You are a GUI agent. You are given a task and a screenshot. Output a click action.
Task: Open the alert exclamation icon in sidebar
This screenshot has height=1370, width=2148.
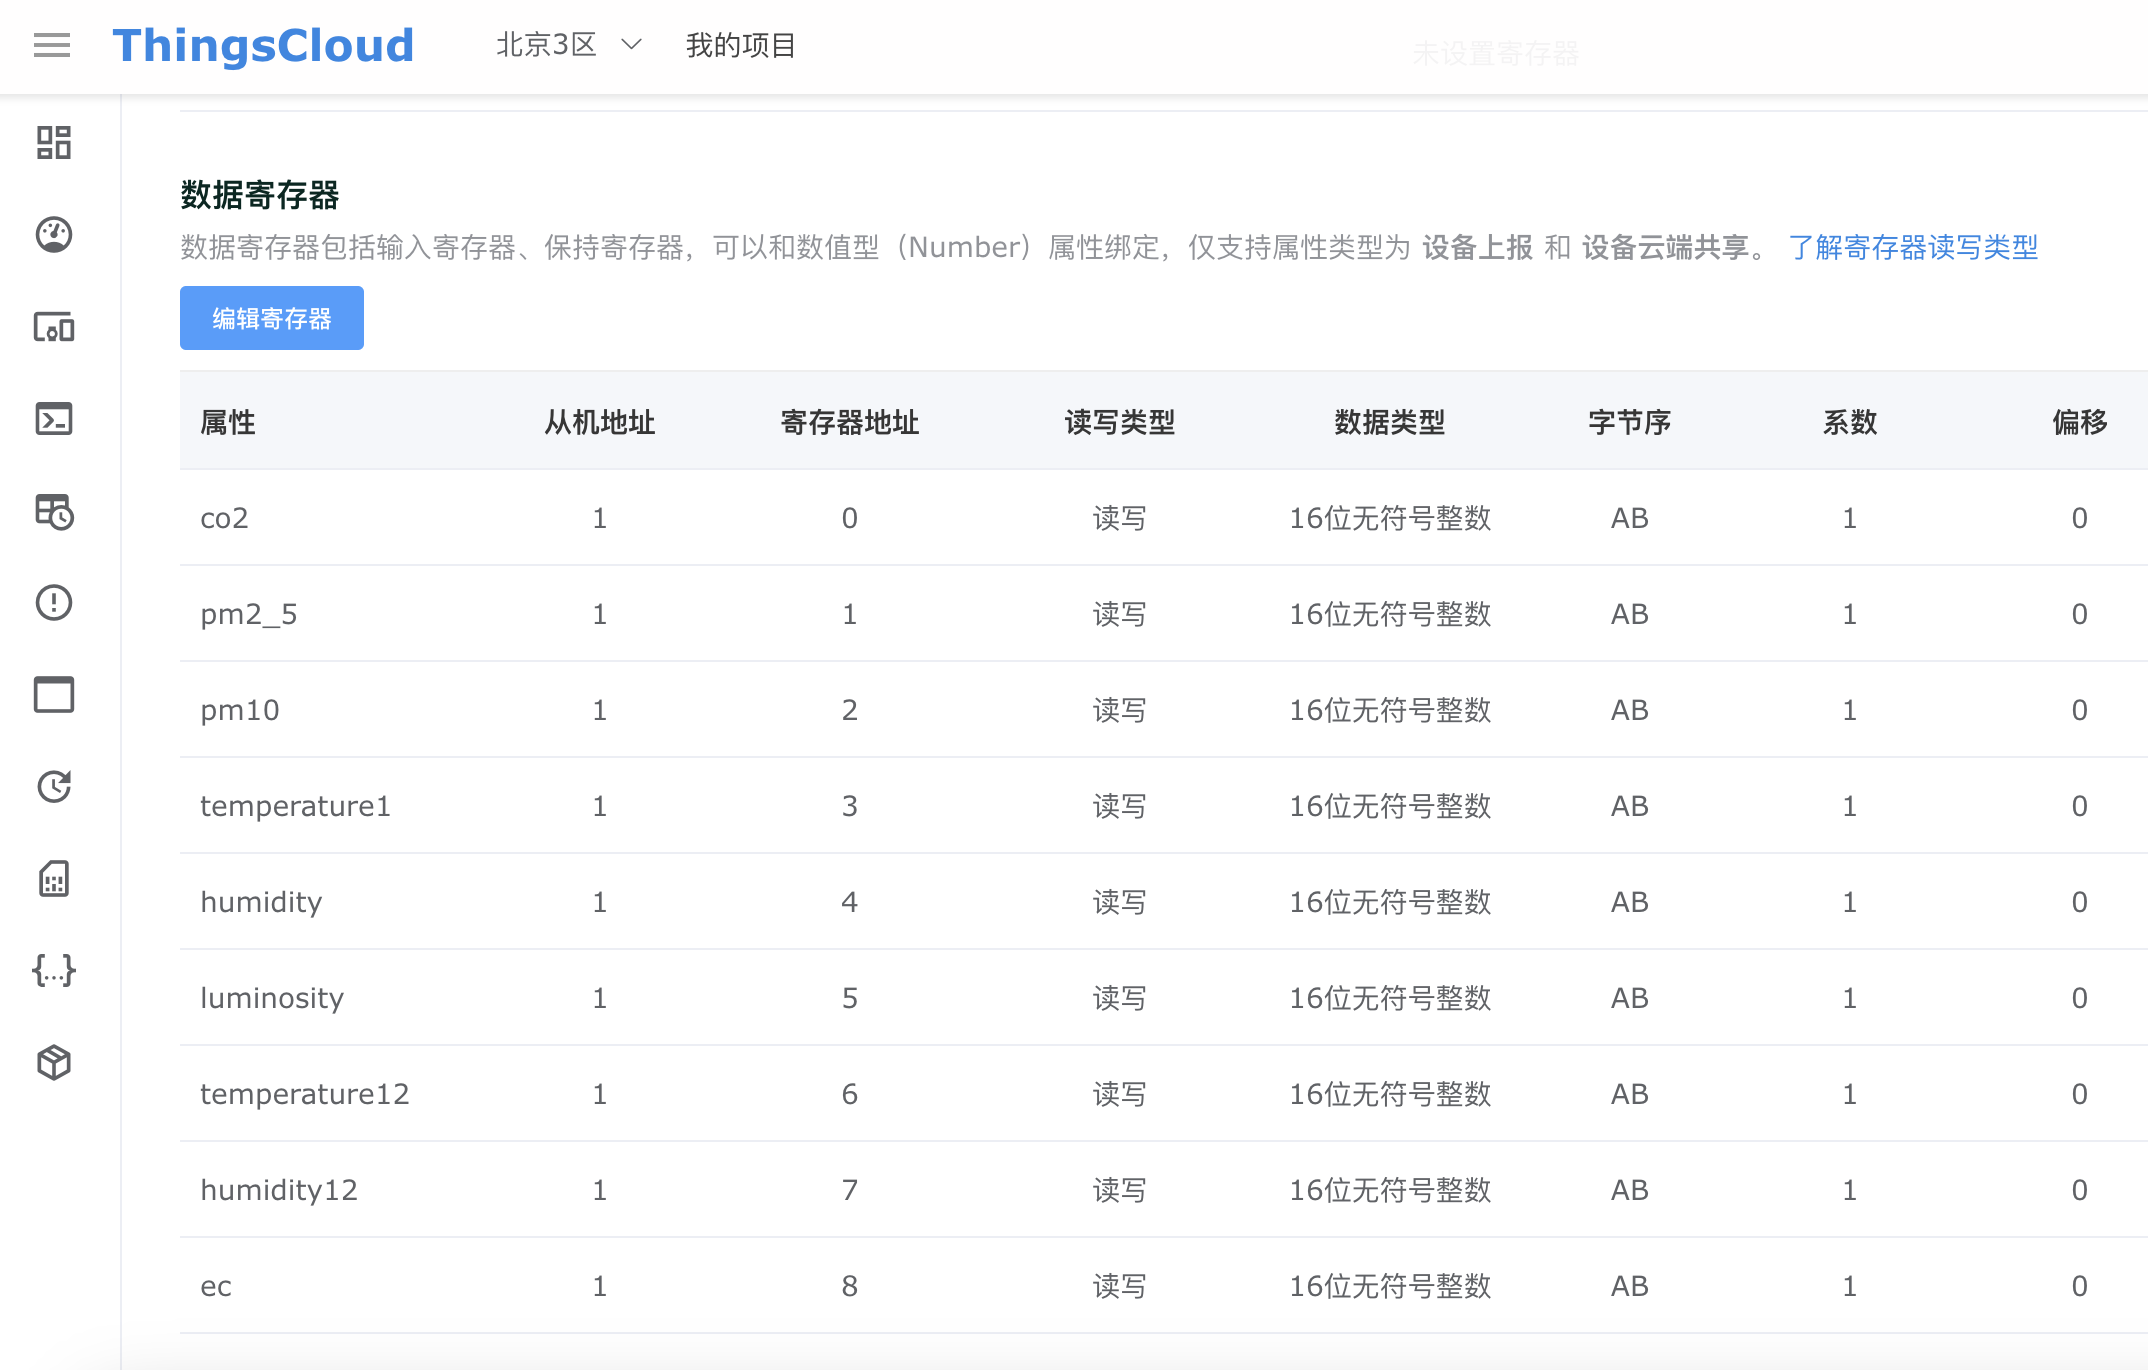pos(54,603)
